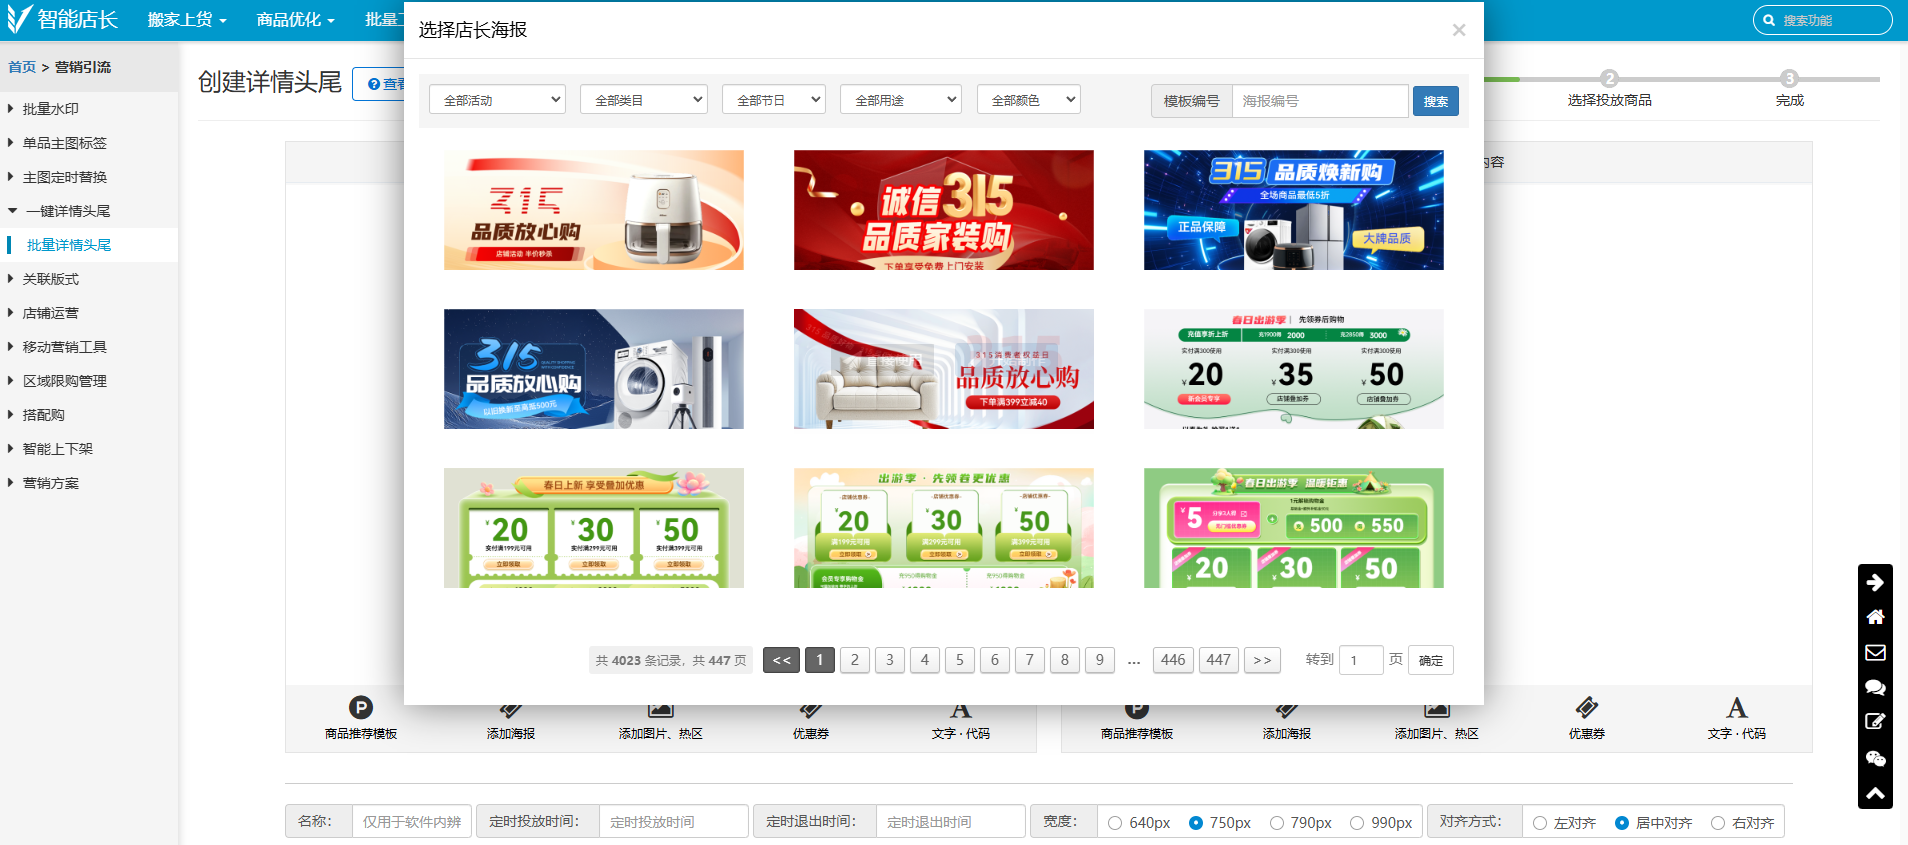The width and height of the screenshot is (1908, 845).
Task: Click the edit feedback icon on the right
Action: tap(1875, 722)
